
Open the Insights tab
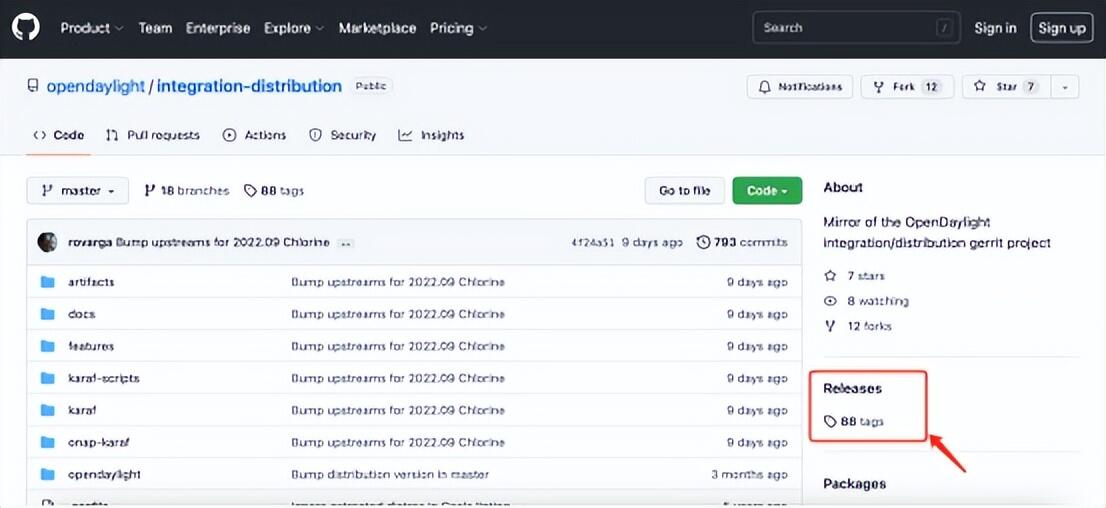click(x=432, y=135)
